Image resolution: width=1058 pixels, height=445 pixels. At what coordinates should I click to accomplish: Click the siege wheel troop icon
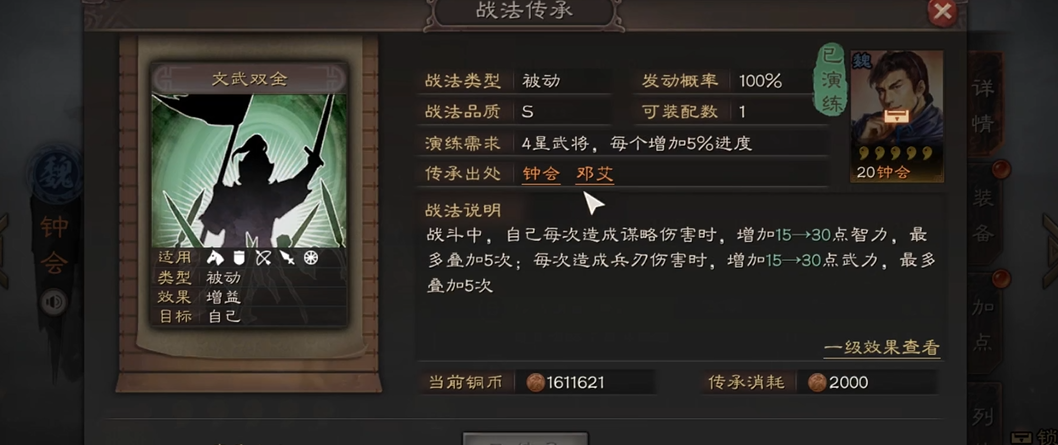click(310, 257)
